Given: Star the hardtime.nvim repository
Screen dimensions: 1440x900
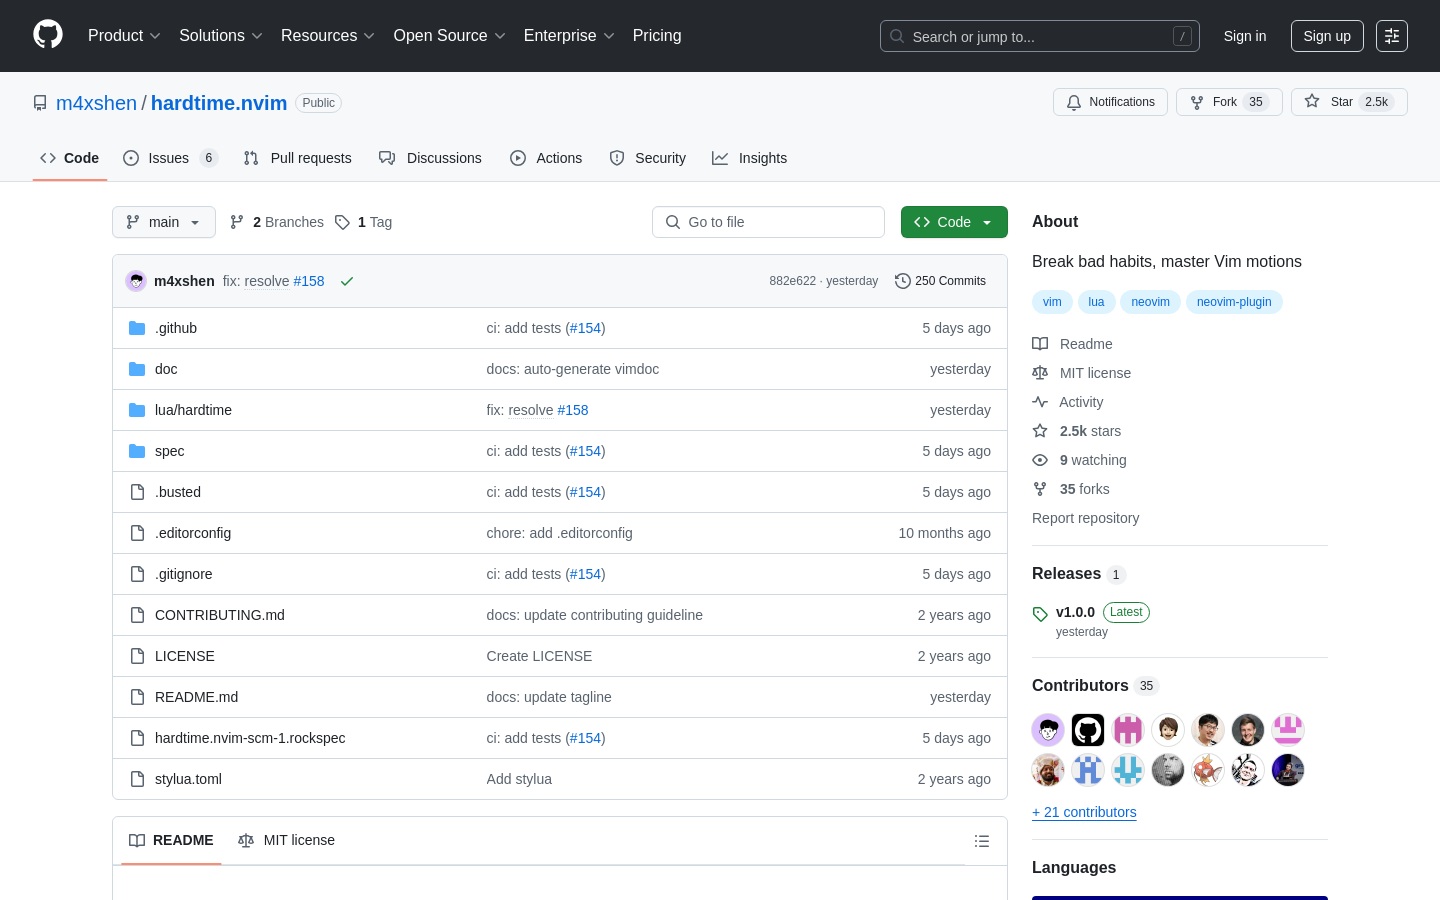Looking at the screenshot, I should 1349,102.
